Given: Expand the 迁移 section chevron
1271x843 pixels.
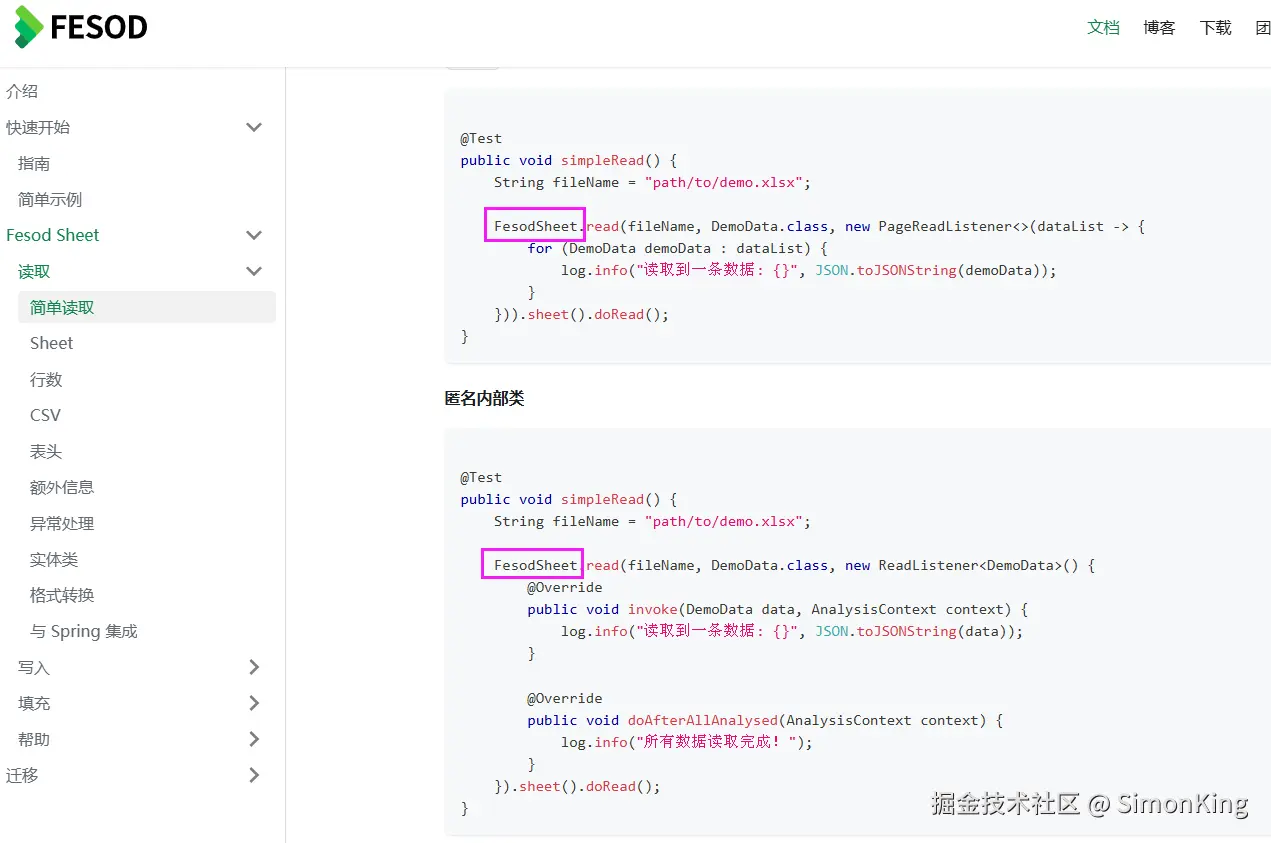Looking at the screenshot, I should 254,775.
